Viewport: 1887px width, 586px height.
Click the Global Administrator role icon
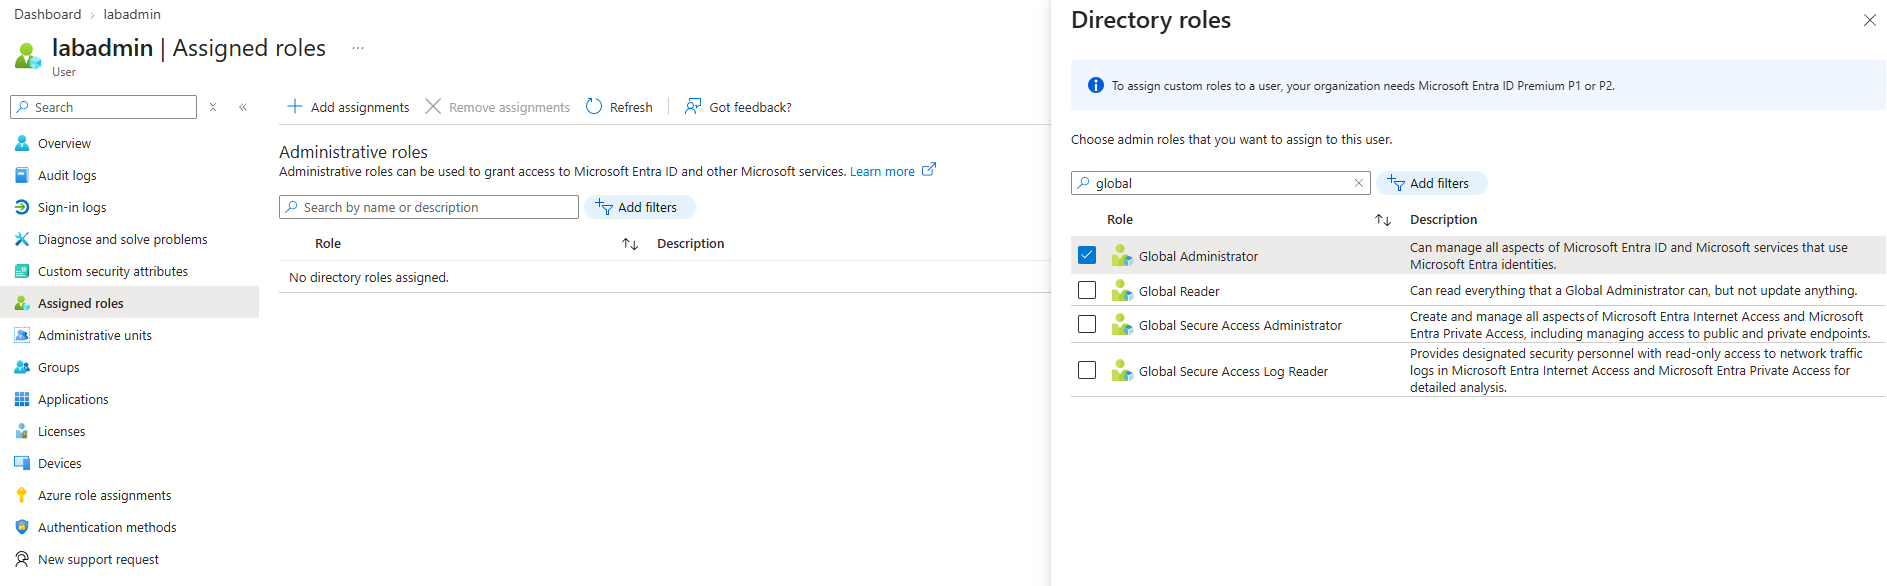(1122, 255)
